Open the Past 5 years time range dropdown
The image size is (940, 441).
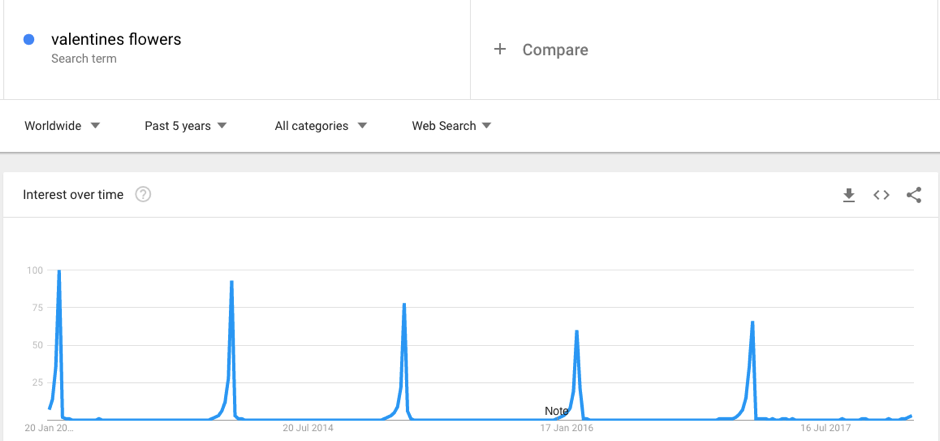[185, 126]
